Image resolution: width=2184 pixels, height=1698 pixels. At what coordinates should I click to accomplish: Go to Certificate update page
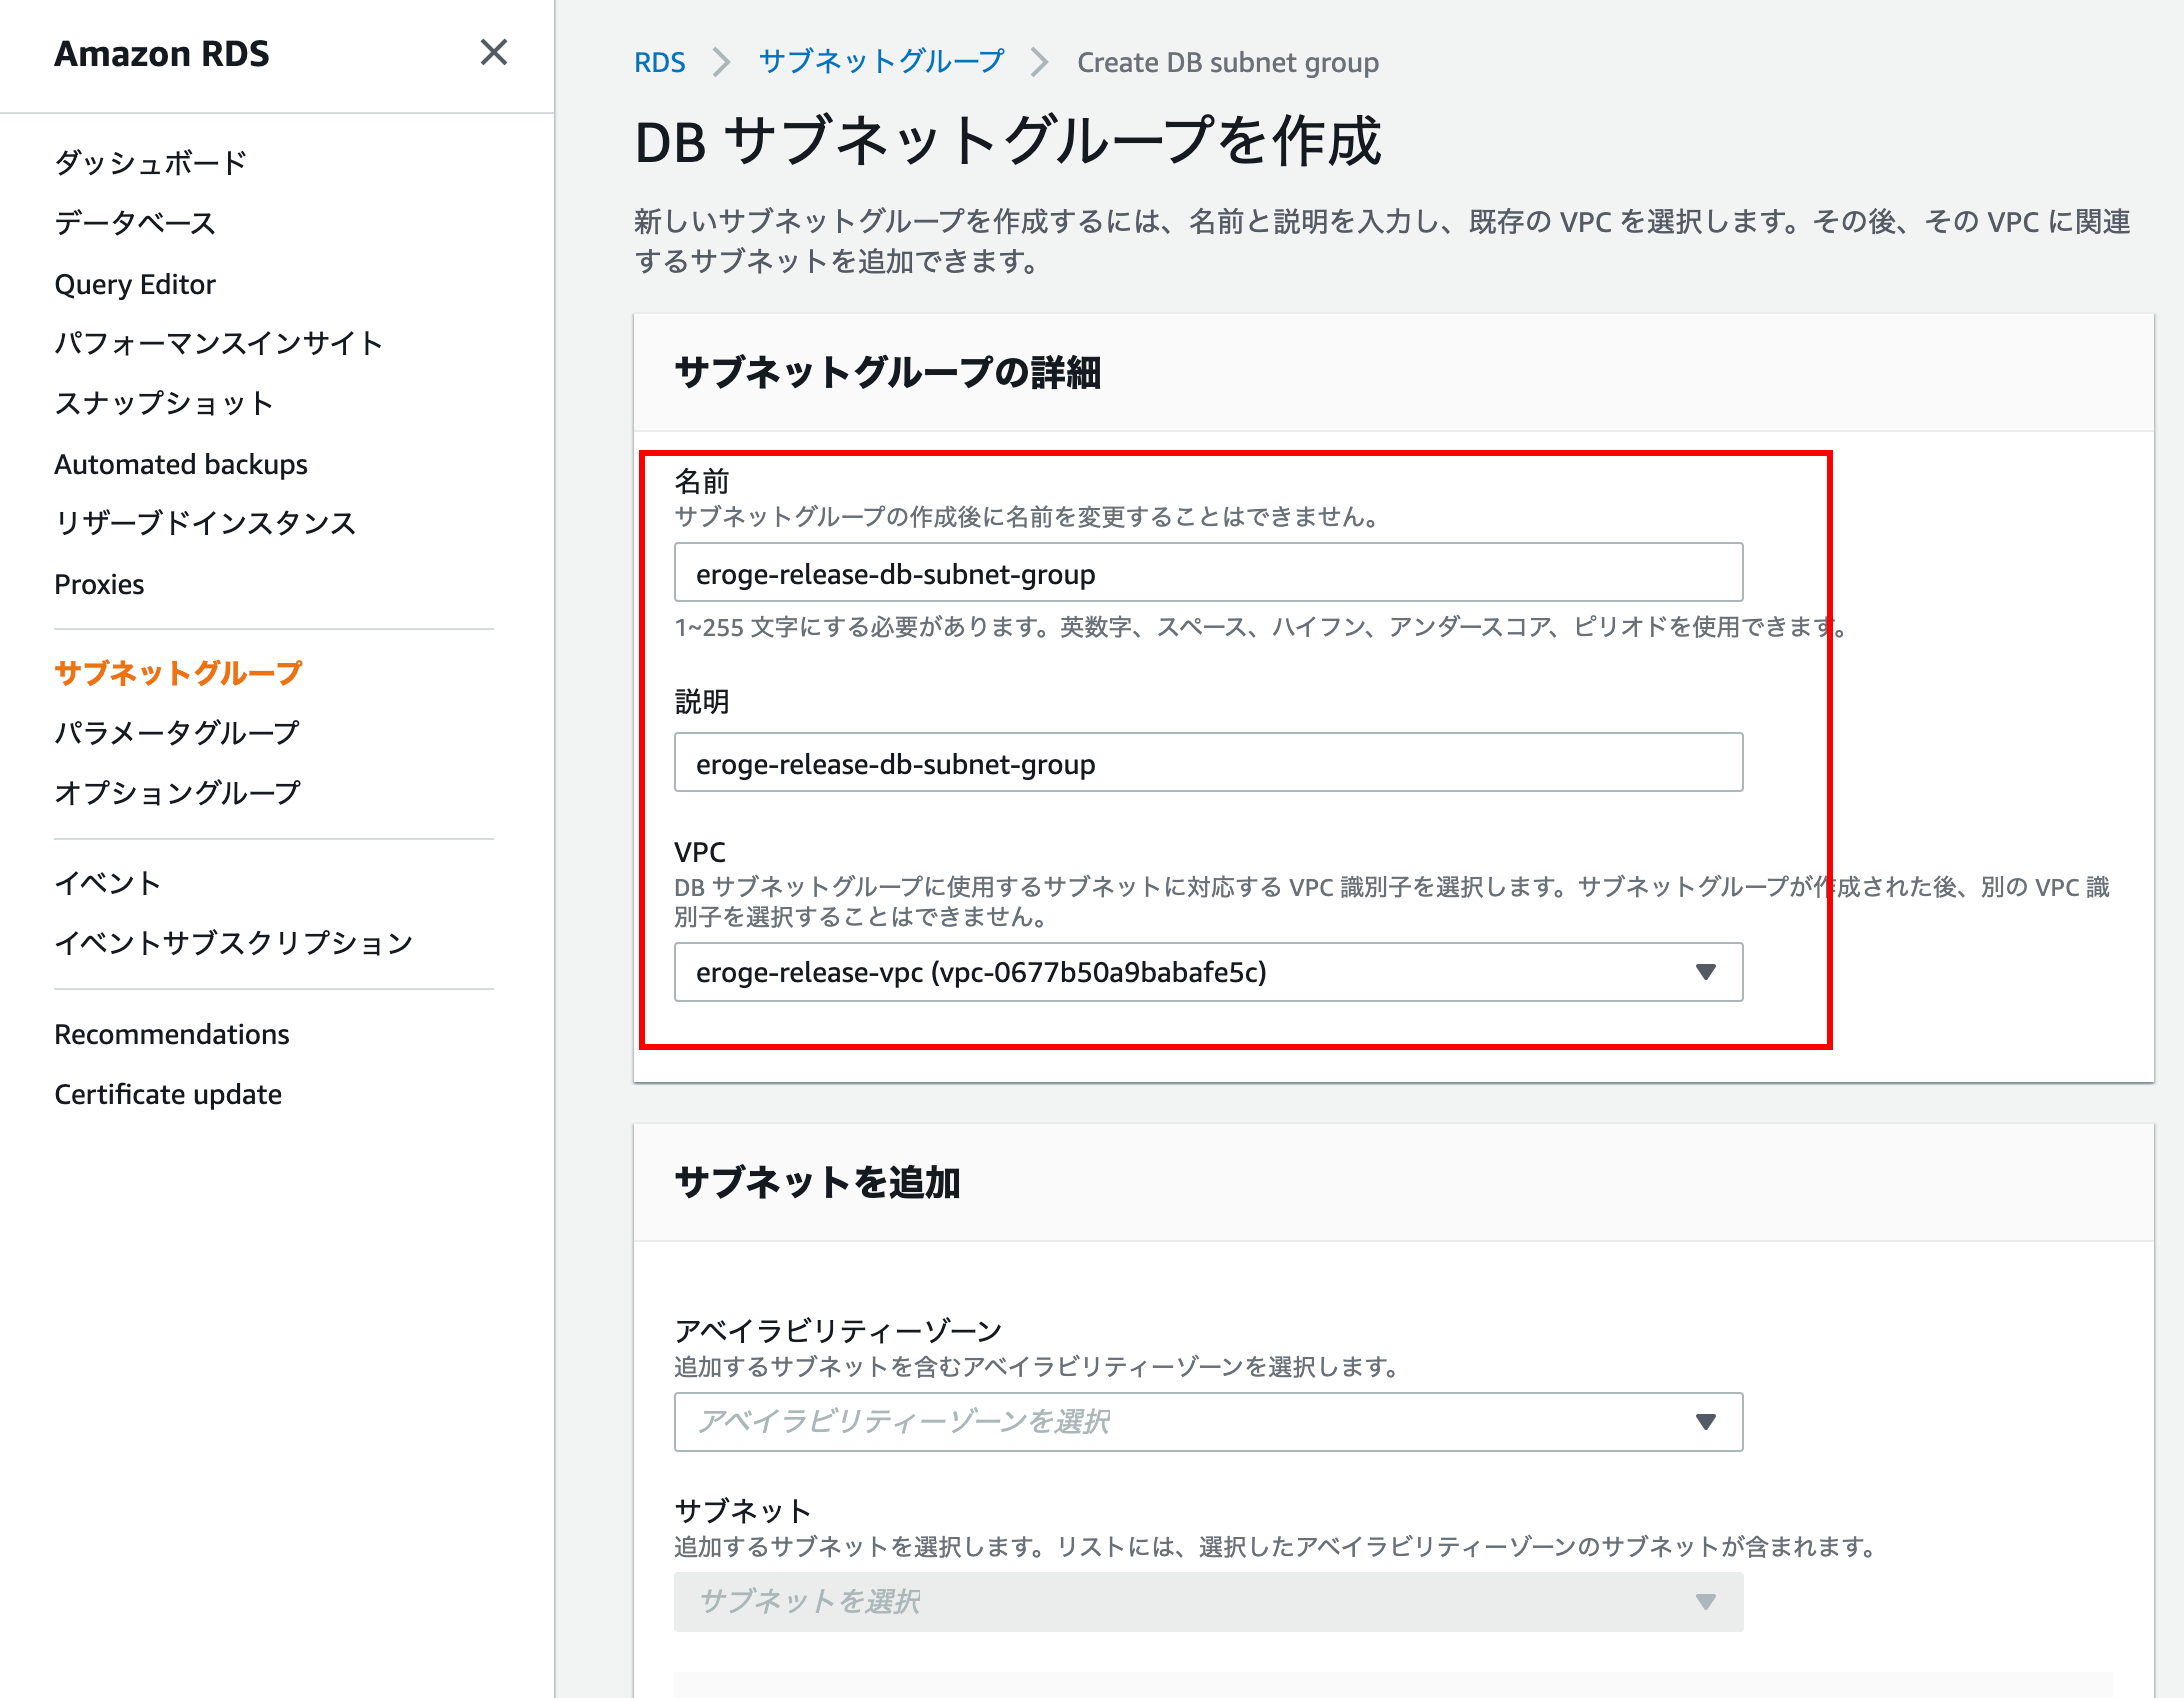(168, 1094)
